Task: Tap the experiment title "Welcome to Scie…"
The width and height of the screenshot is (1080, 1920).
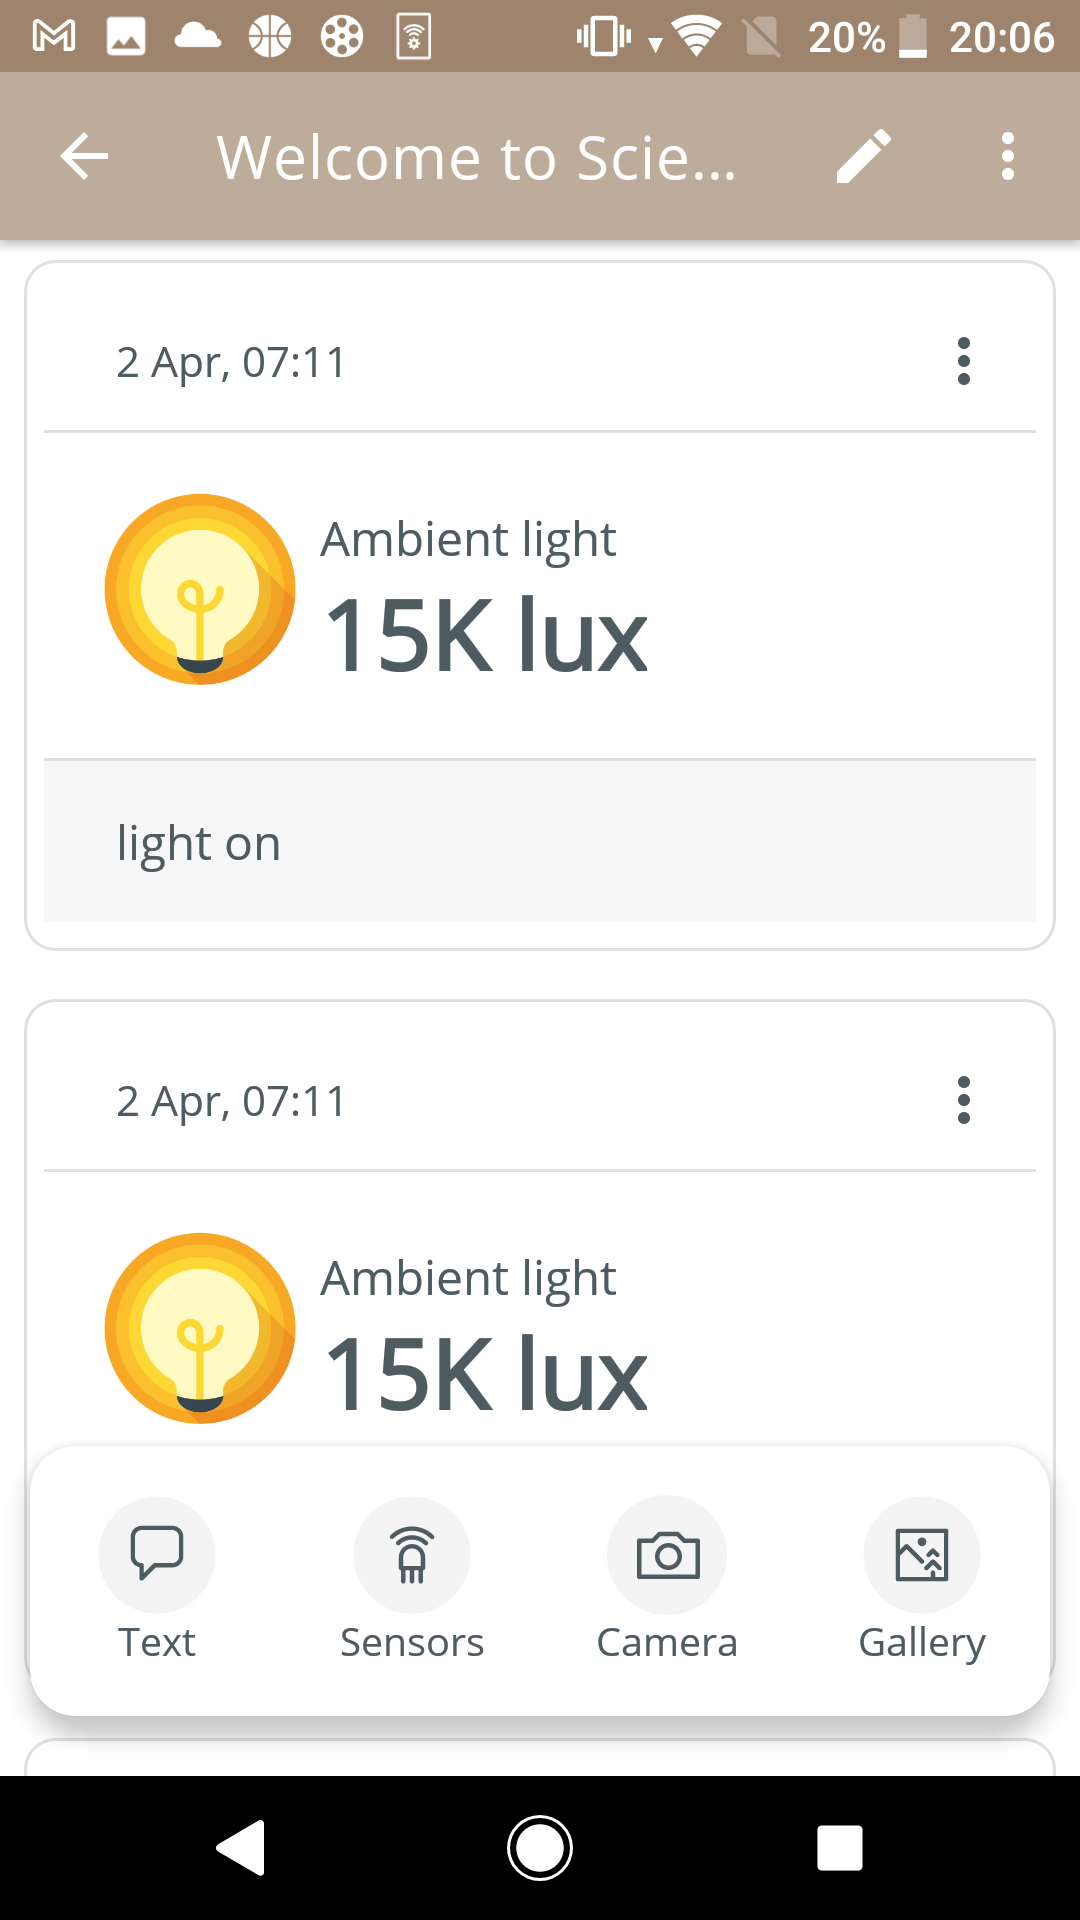Action: (x=477, y=157)
